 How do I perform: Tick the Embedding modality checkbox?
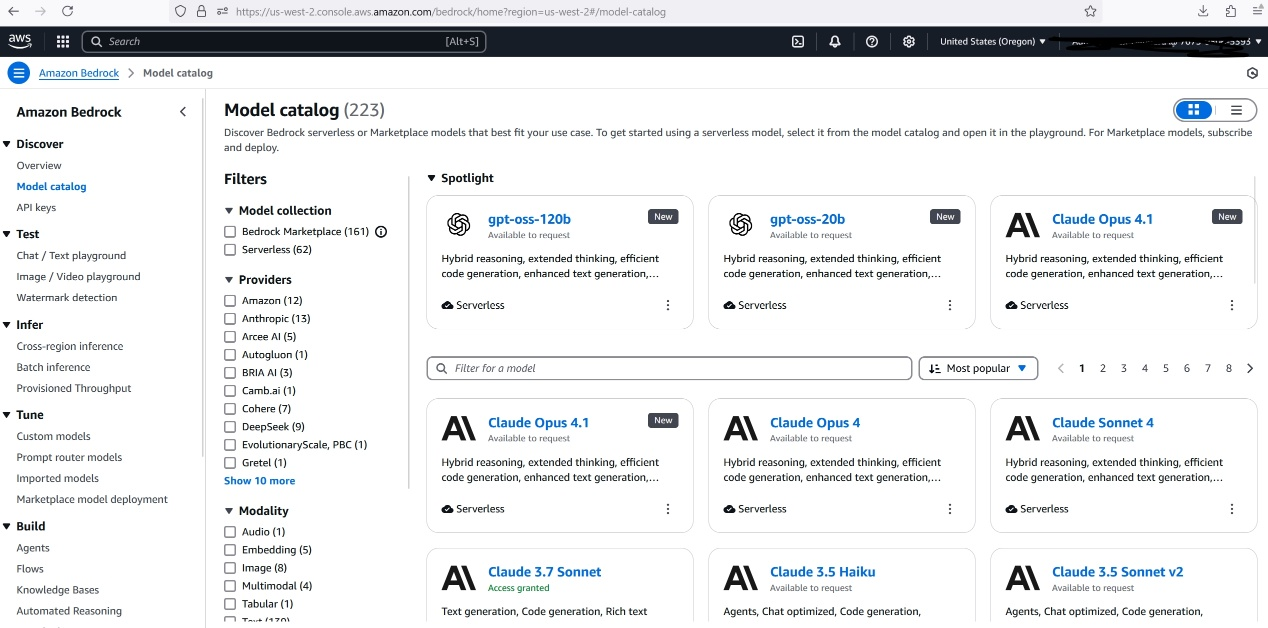[x=230, y=550]
